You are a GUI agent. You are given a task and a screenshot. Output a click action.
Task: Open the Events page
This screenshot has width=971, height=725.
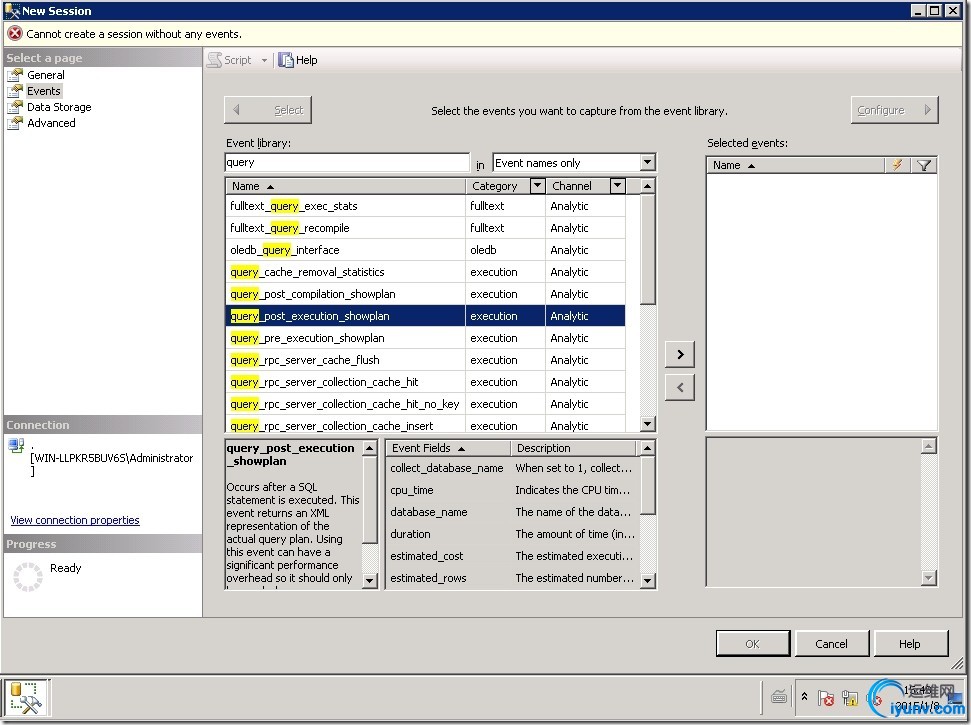[x=43, y=91]
